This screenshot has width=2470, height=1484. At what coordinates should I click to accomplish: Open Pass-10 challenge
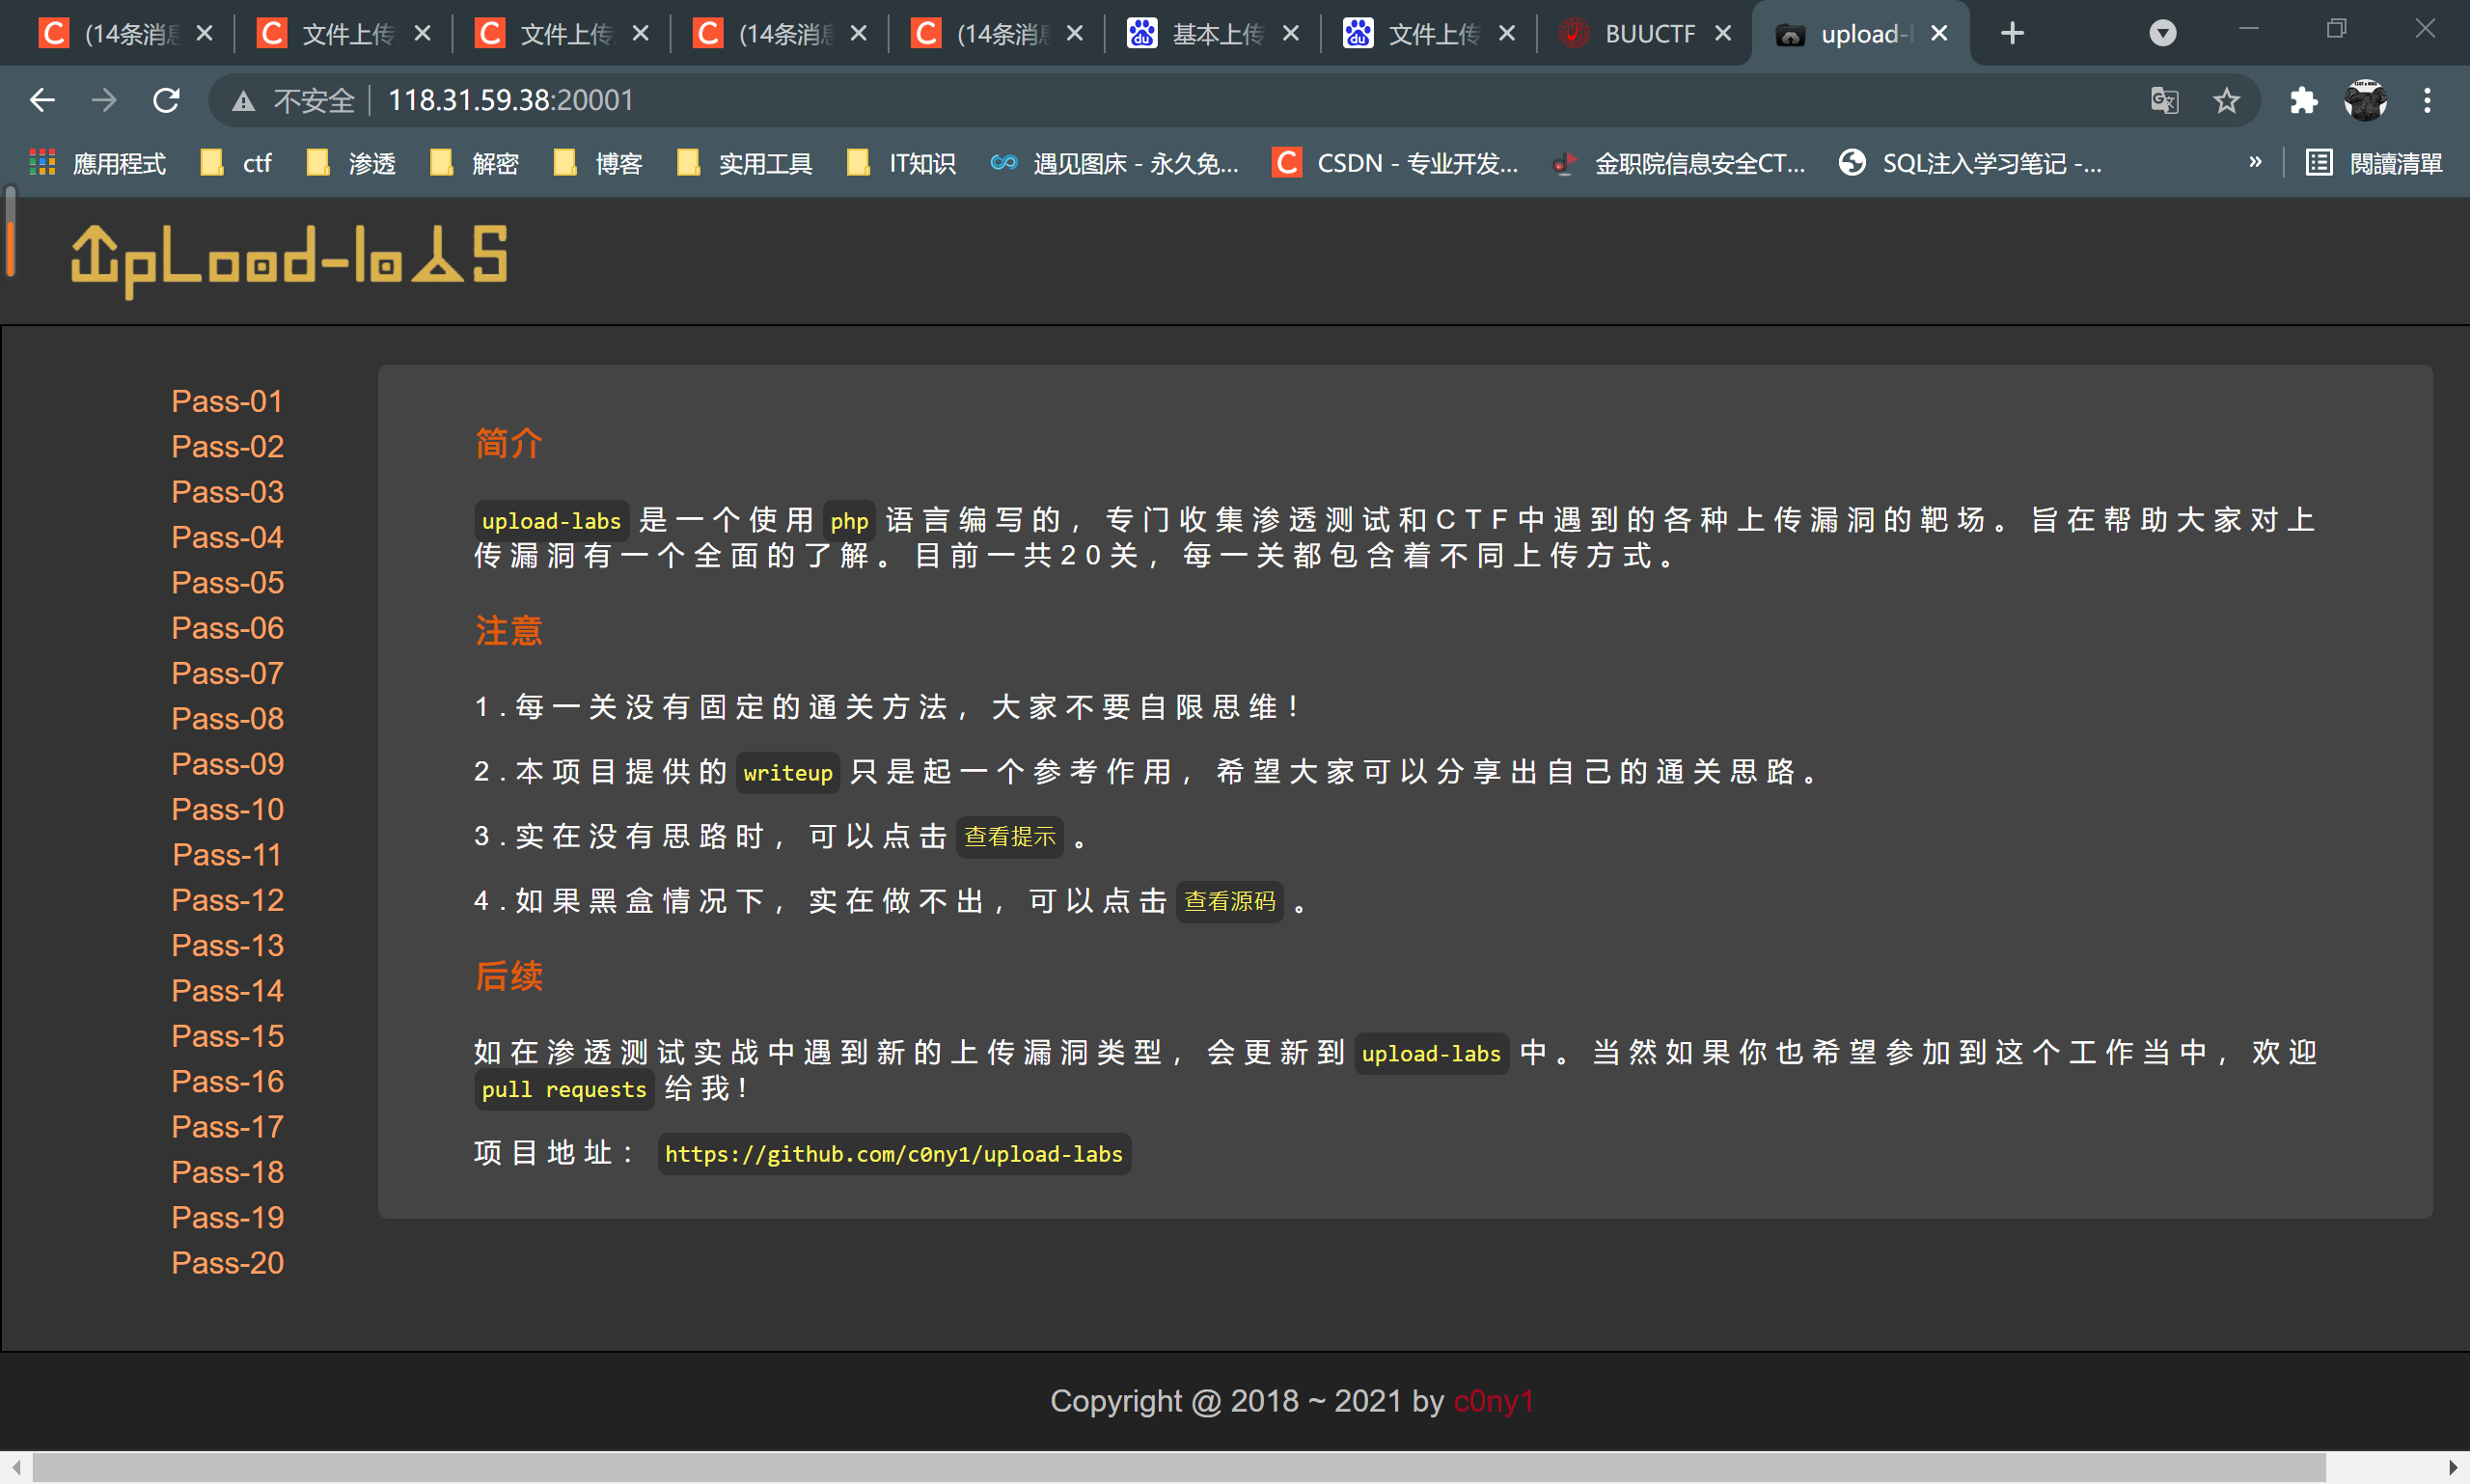(227, 809)
